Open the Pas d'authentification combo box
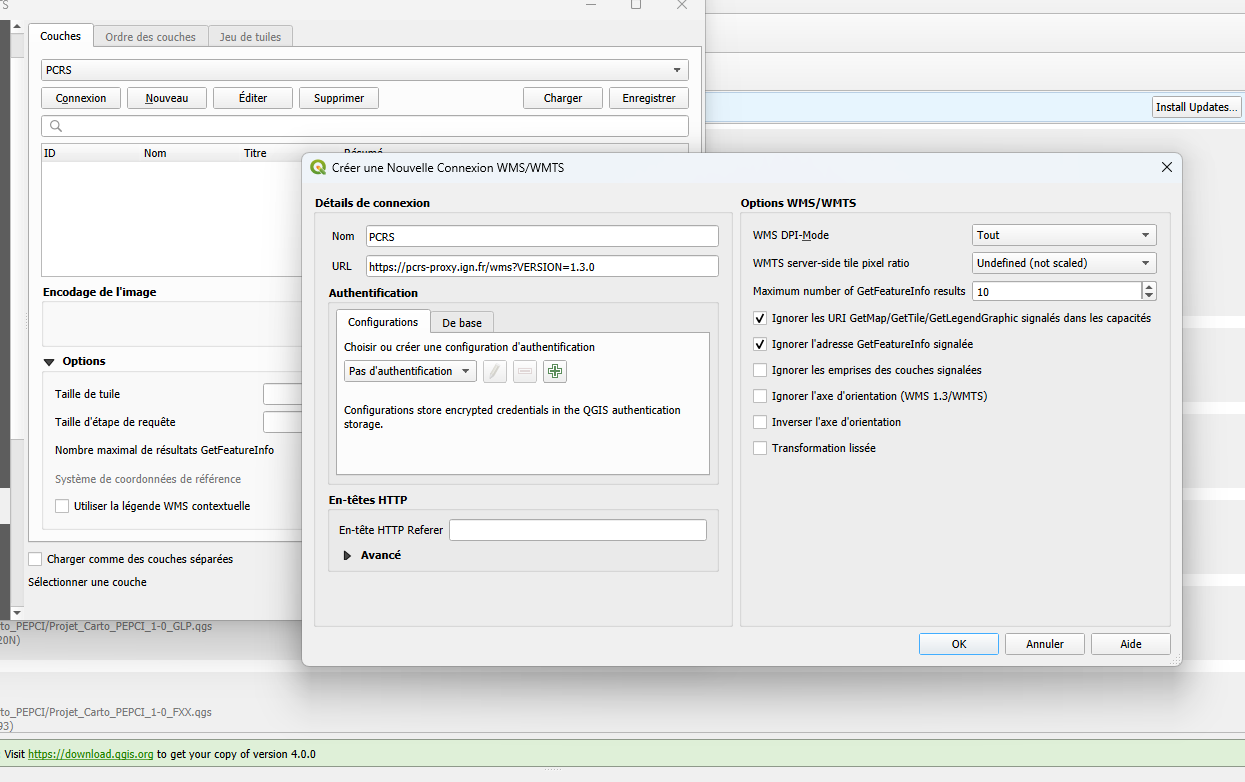Screen dimensions: 1245x782 (409, 372)
